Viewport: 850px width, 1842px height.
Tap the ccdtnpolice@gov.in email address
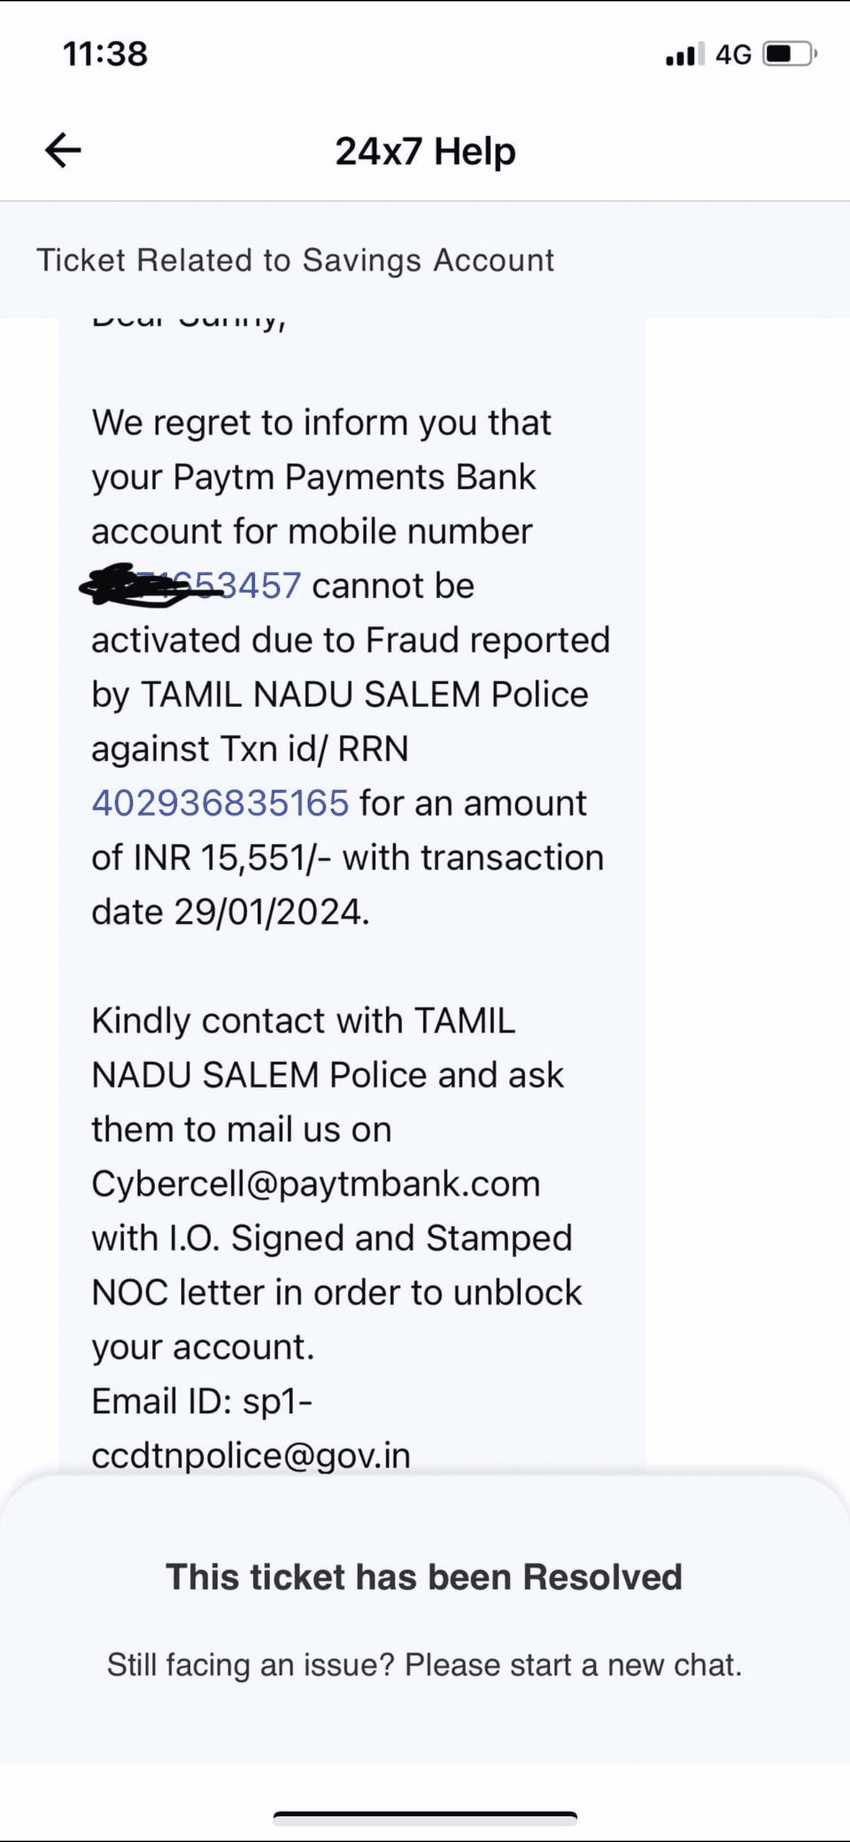coord(251,1455)
